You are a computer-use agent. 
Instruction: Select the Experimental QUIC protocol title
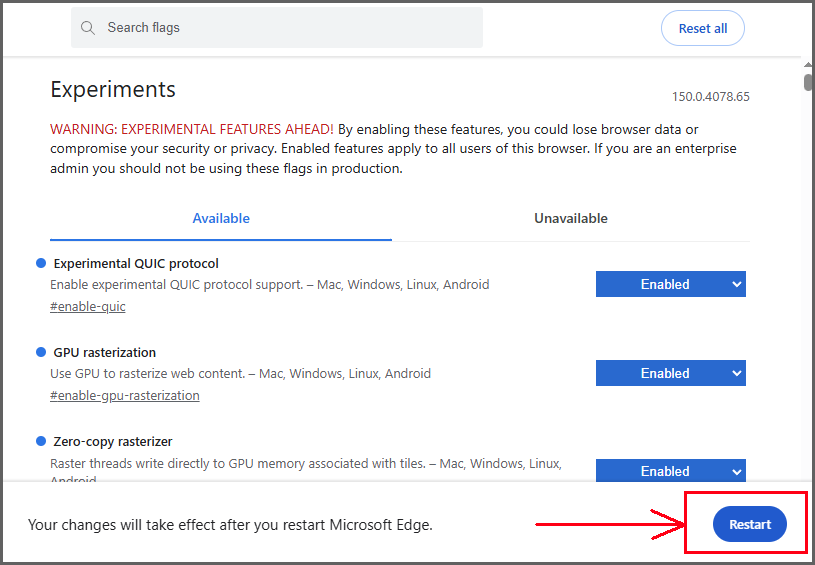point(136,264)
